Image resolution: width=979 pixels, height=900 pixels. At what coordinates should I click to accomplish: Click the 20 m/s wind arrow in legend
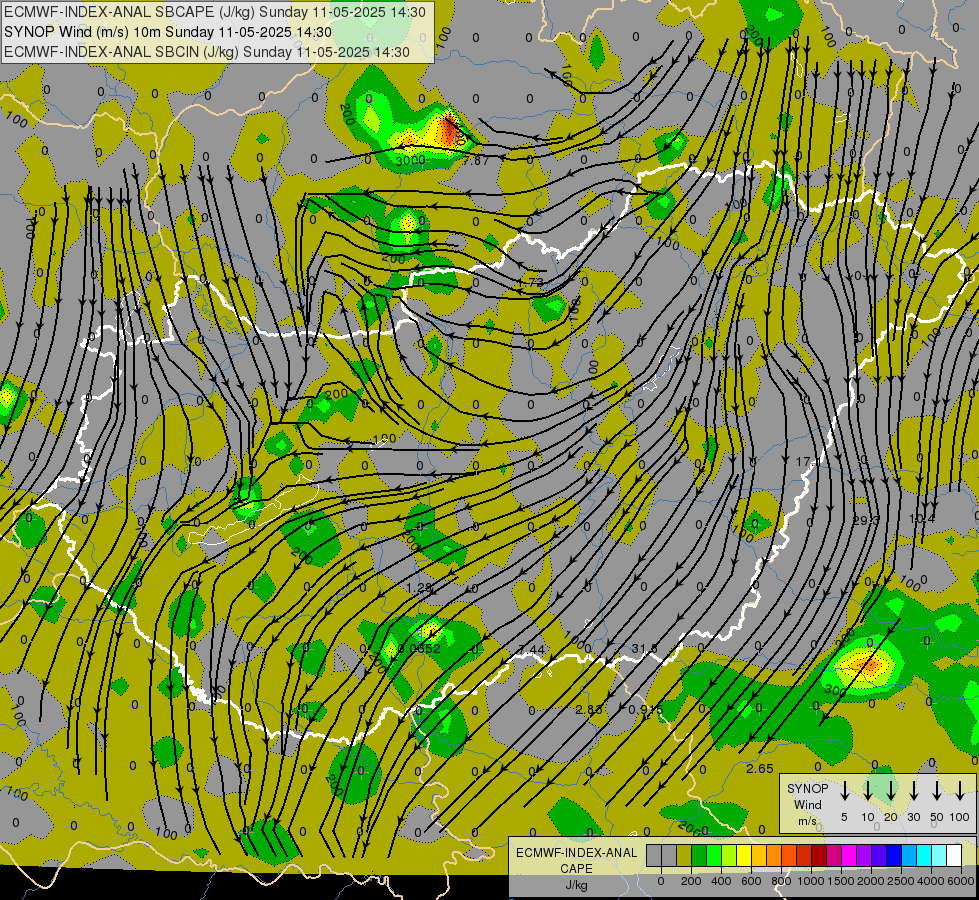tap(891, 791)
